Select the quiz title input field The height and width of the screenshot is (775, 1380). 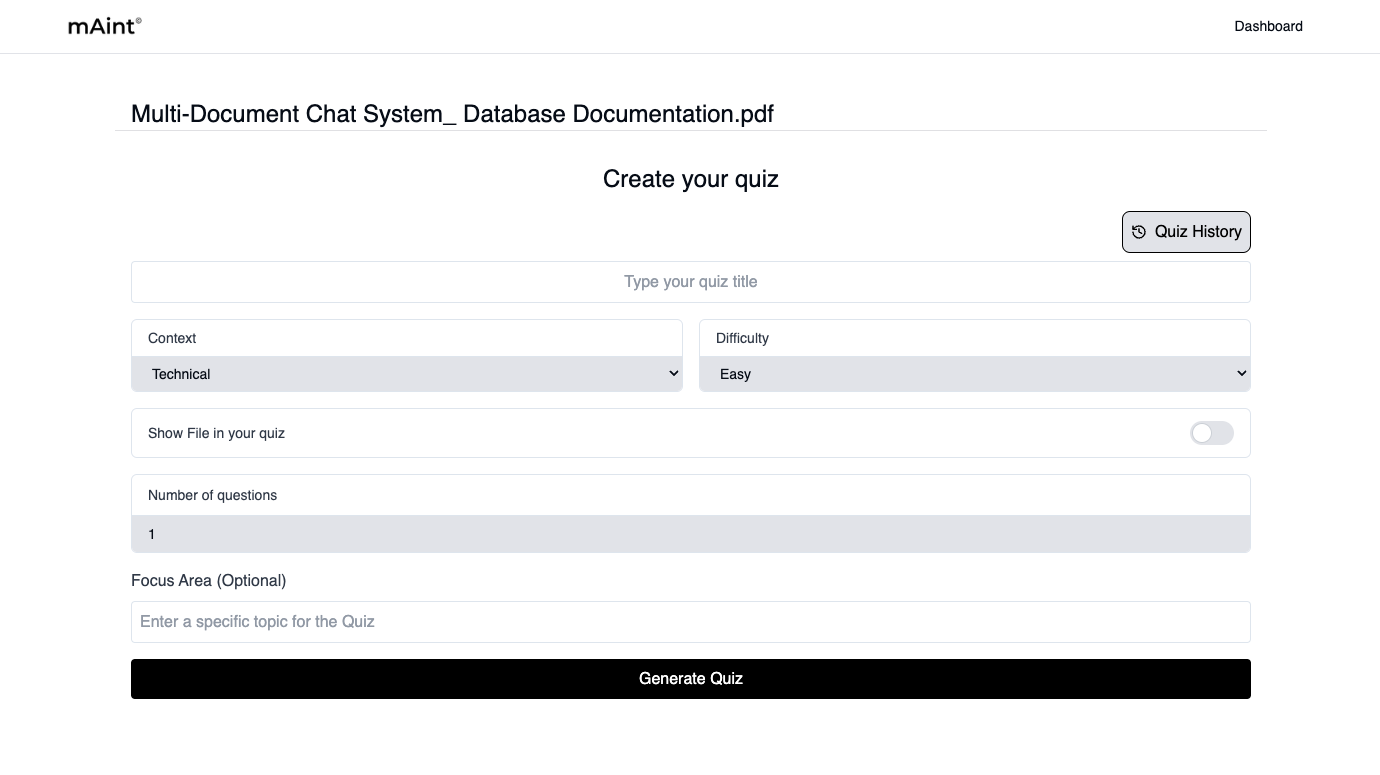coord(690,281)
